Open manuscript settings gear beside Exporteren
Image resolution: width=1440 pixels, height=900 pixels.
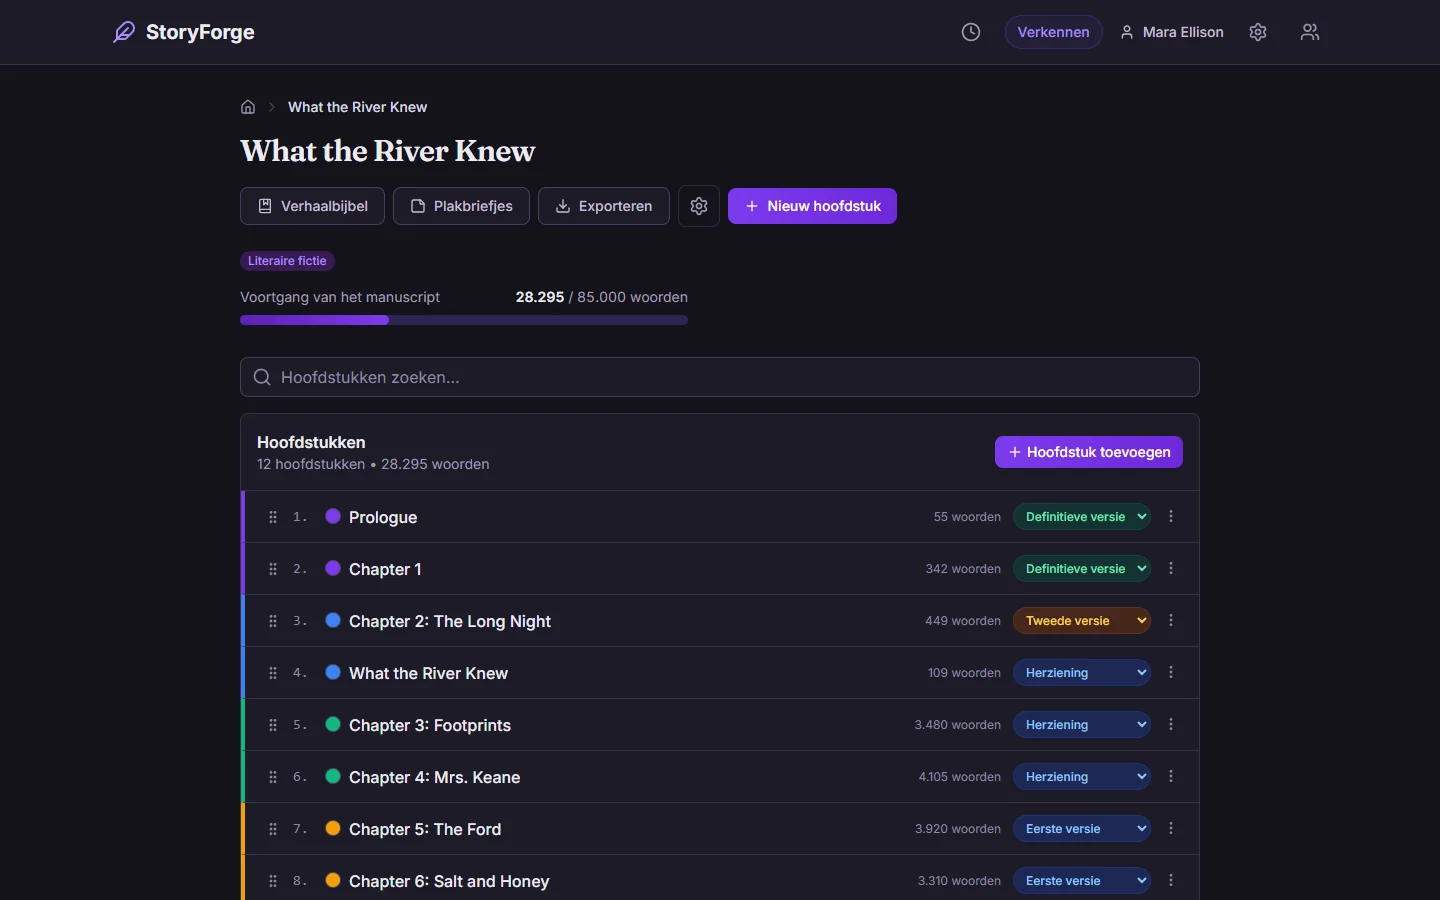click(x=699, y=206)
